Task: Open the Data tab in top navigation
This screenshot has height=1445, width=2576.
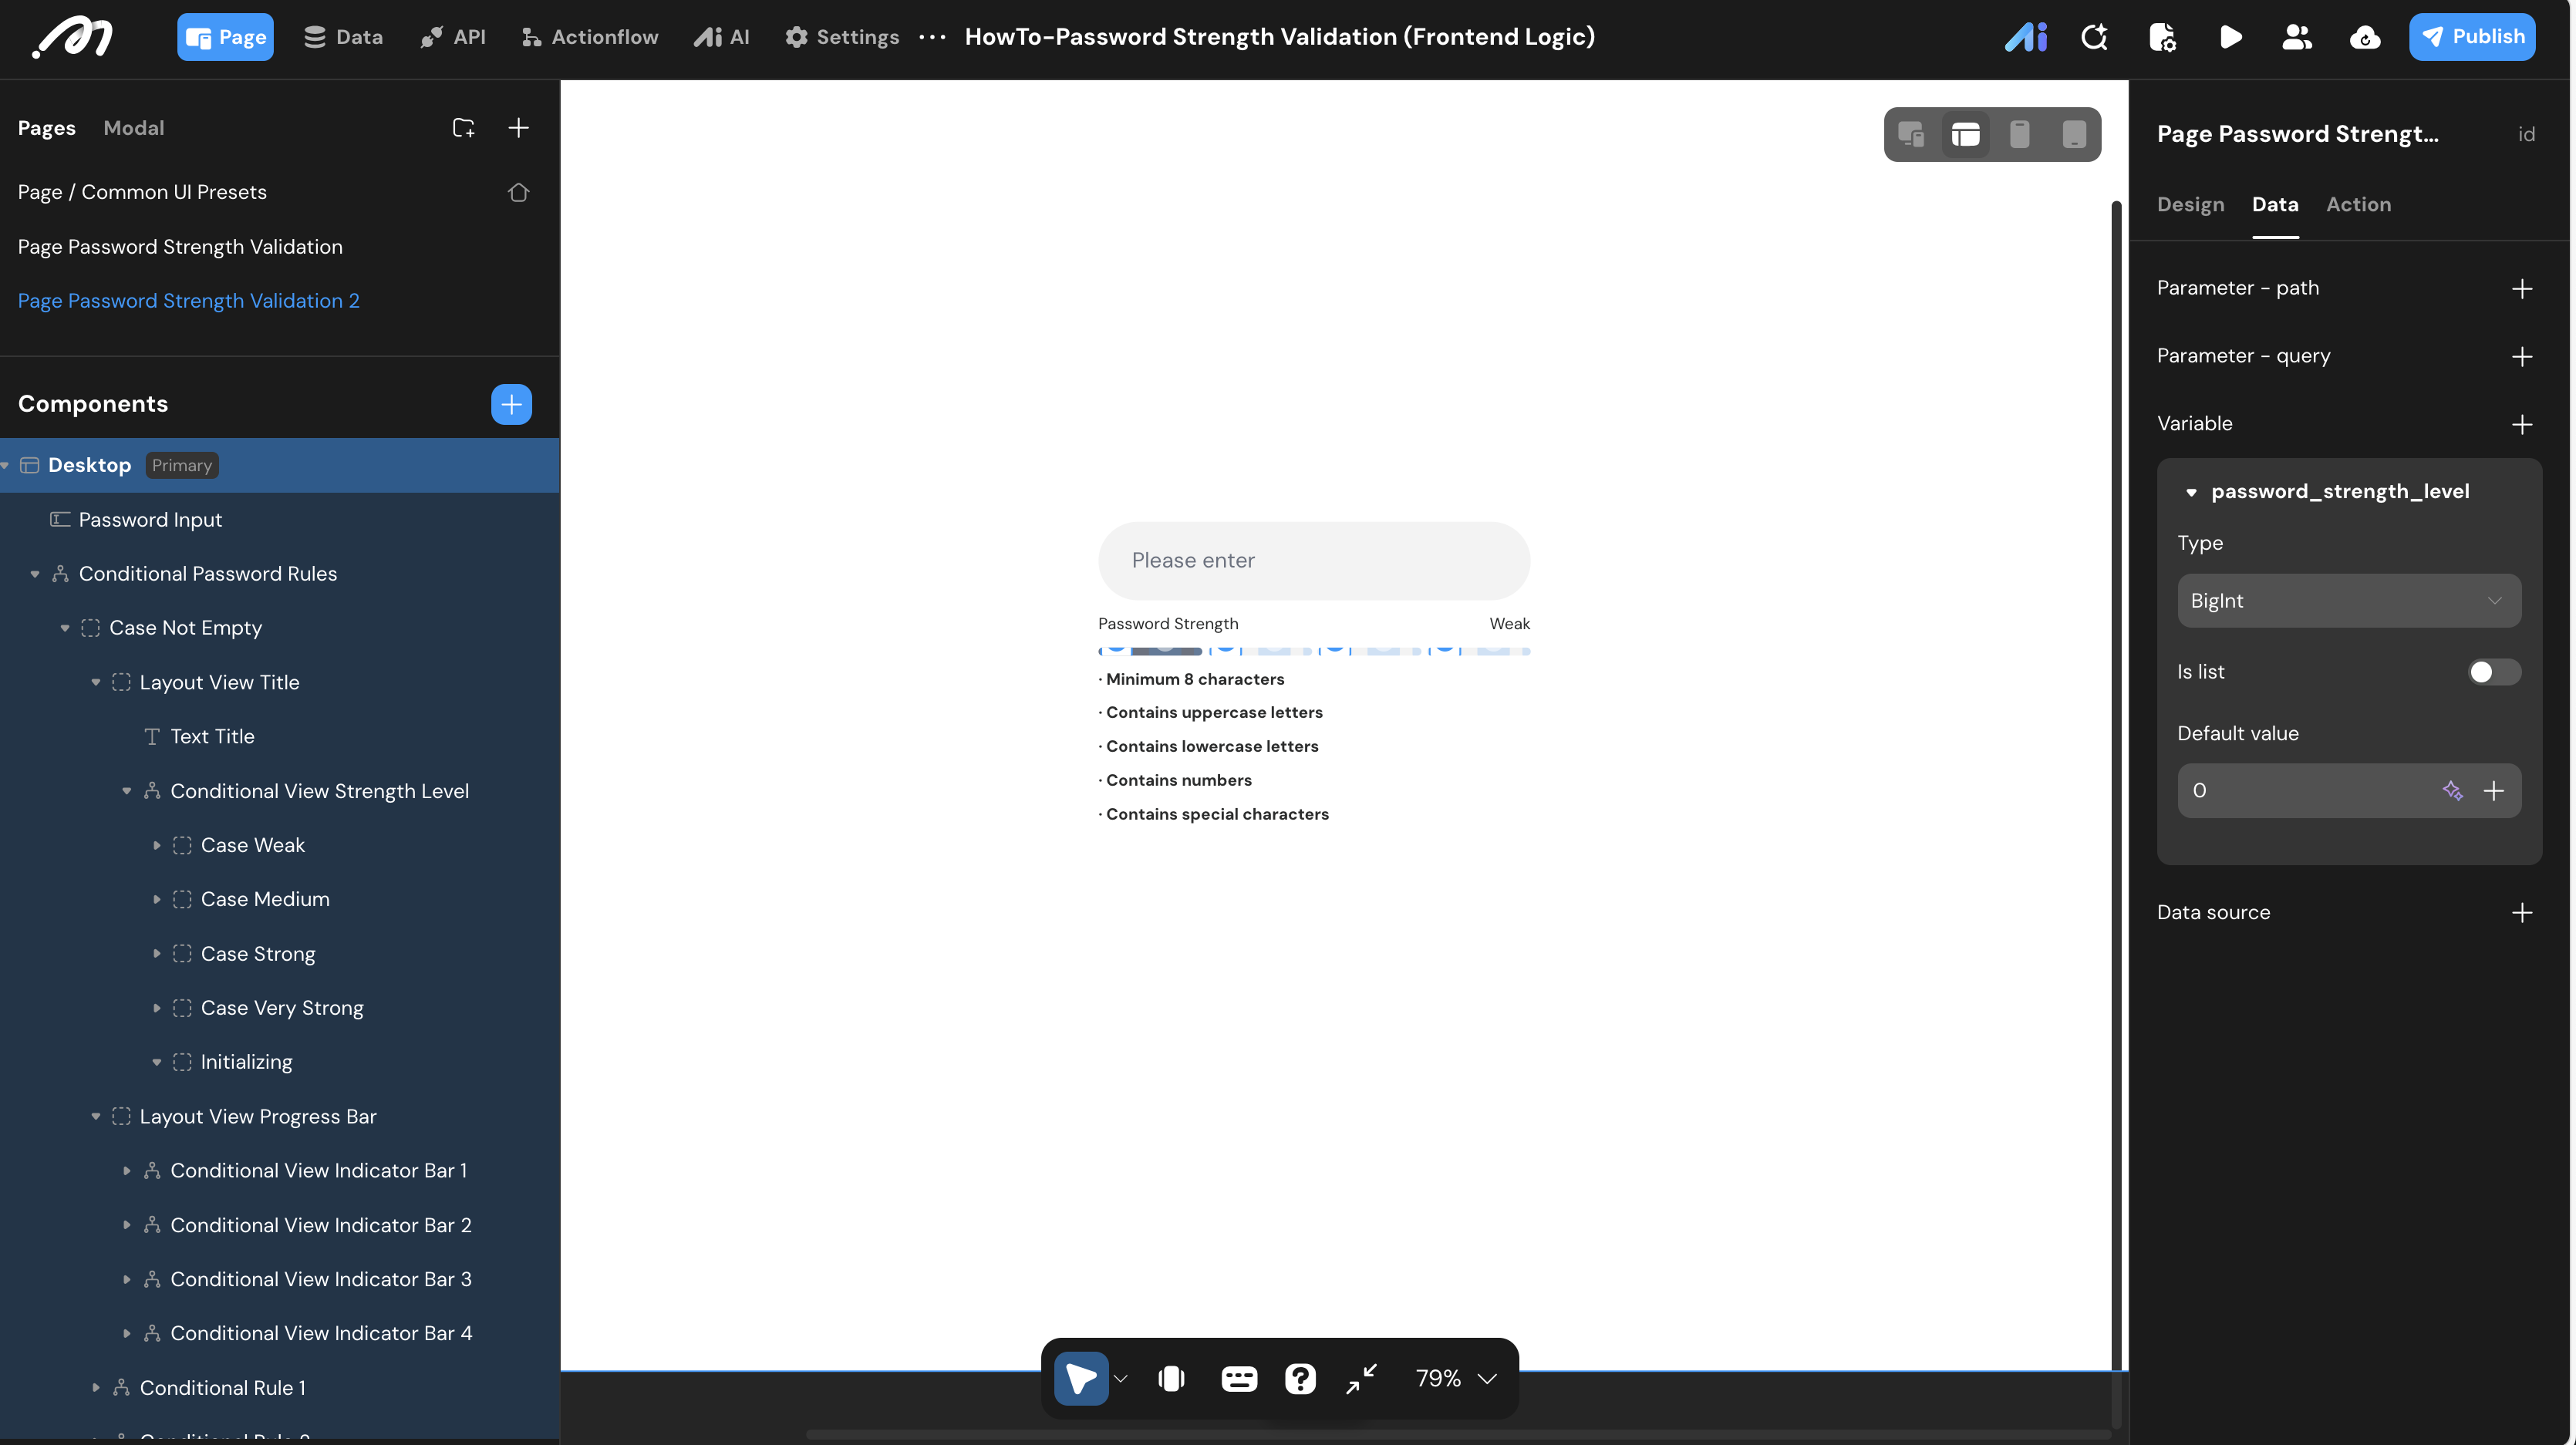Action: pyautogui.click(x=343, y=37)
